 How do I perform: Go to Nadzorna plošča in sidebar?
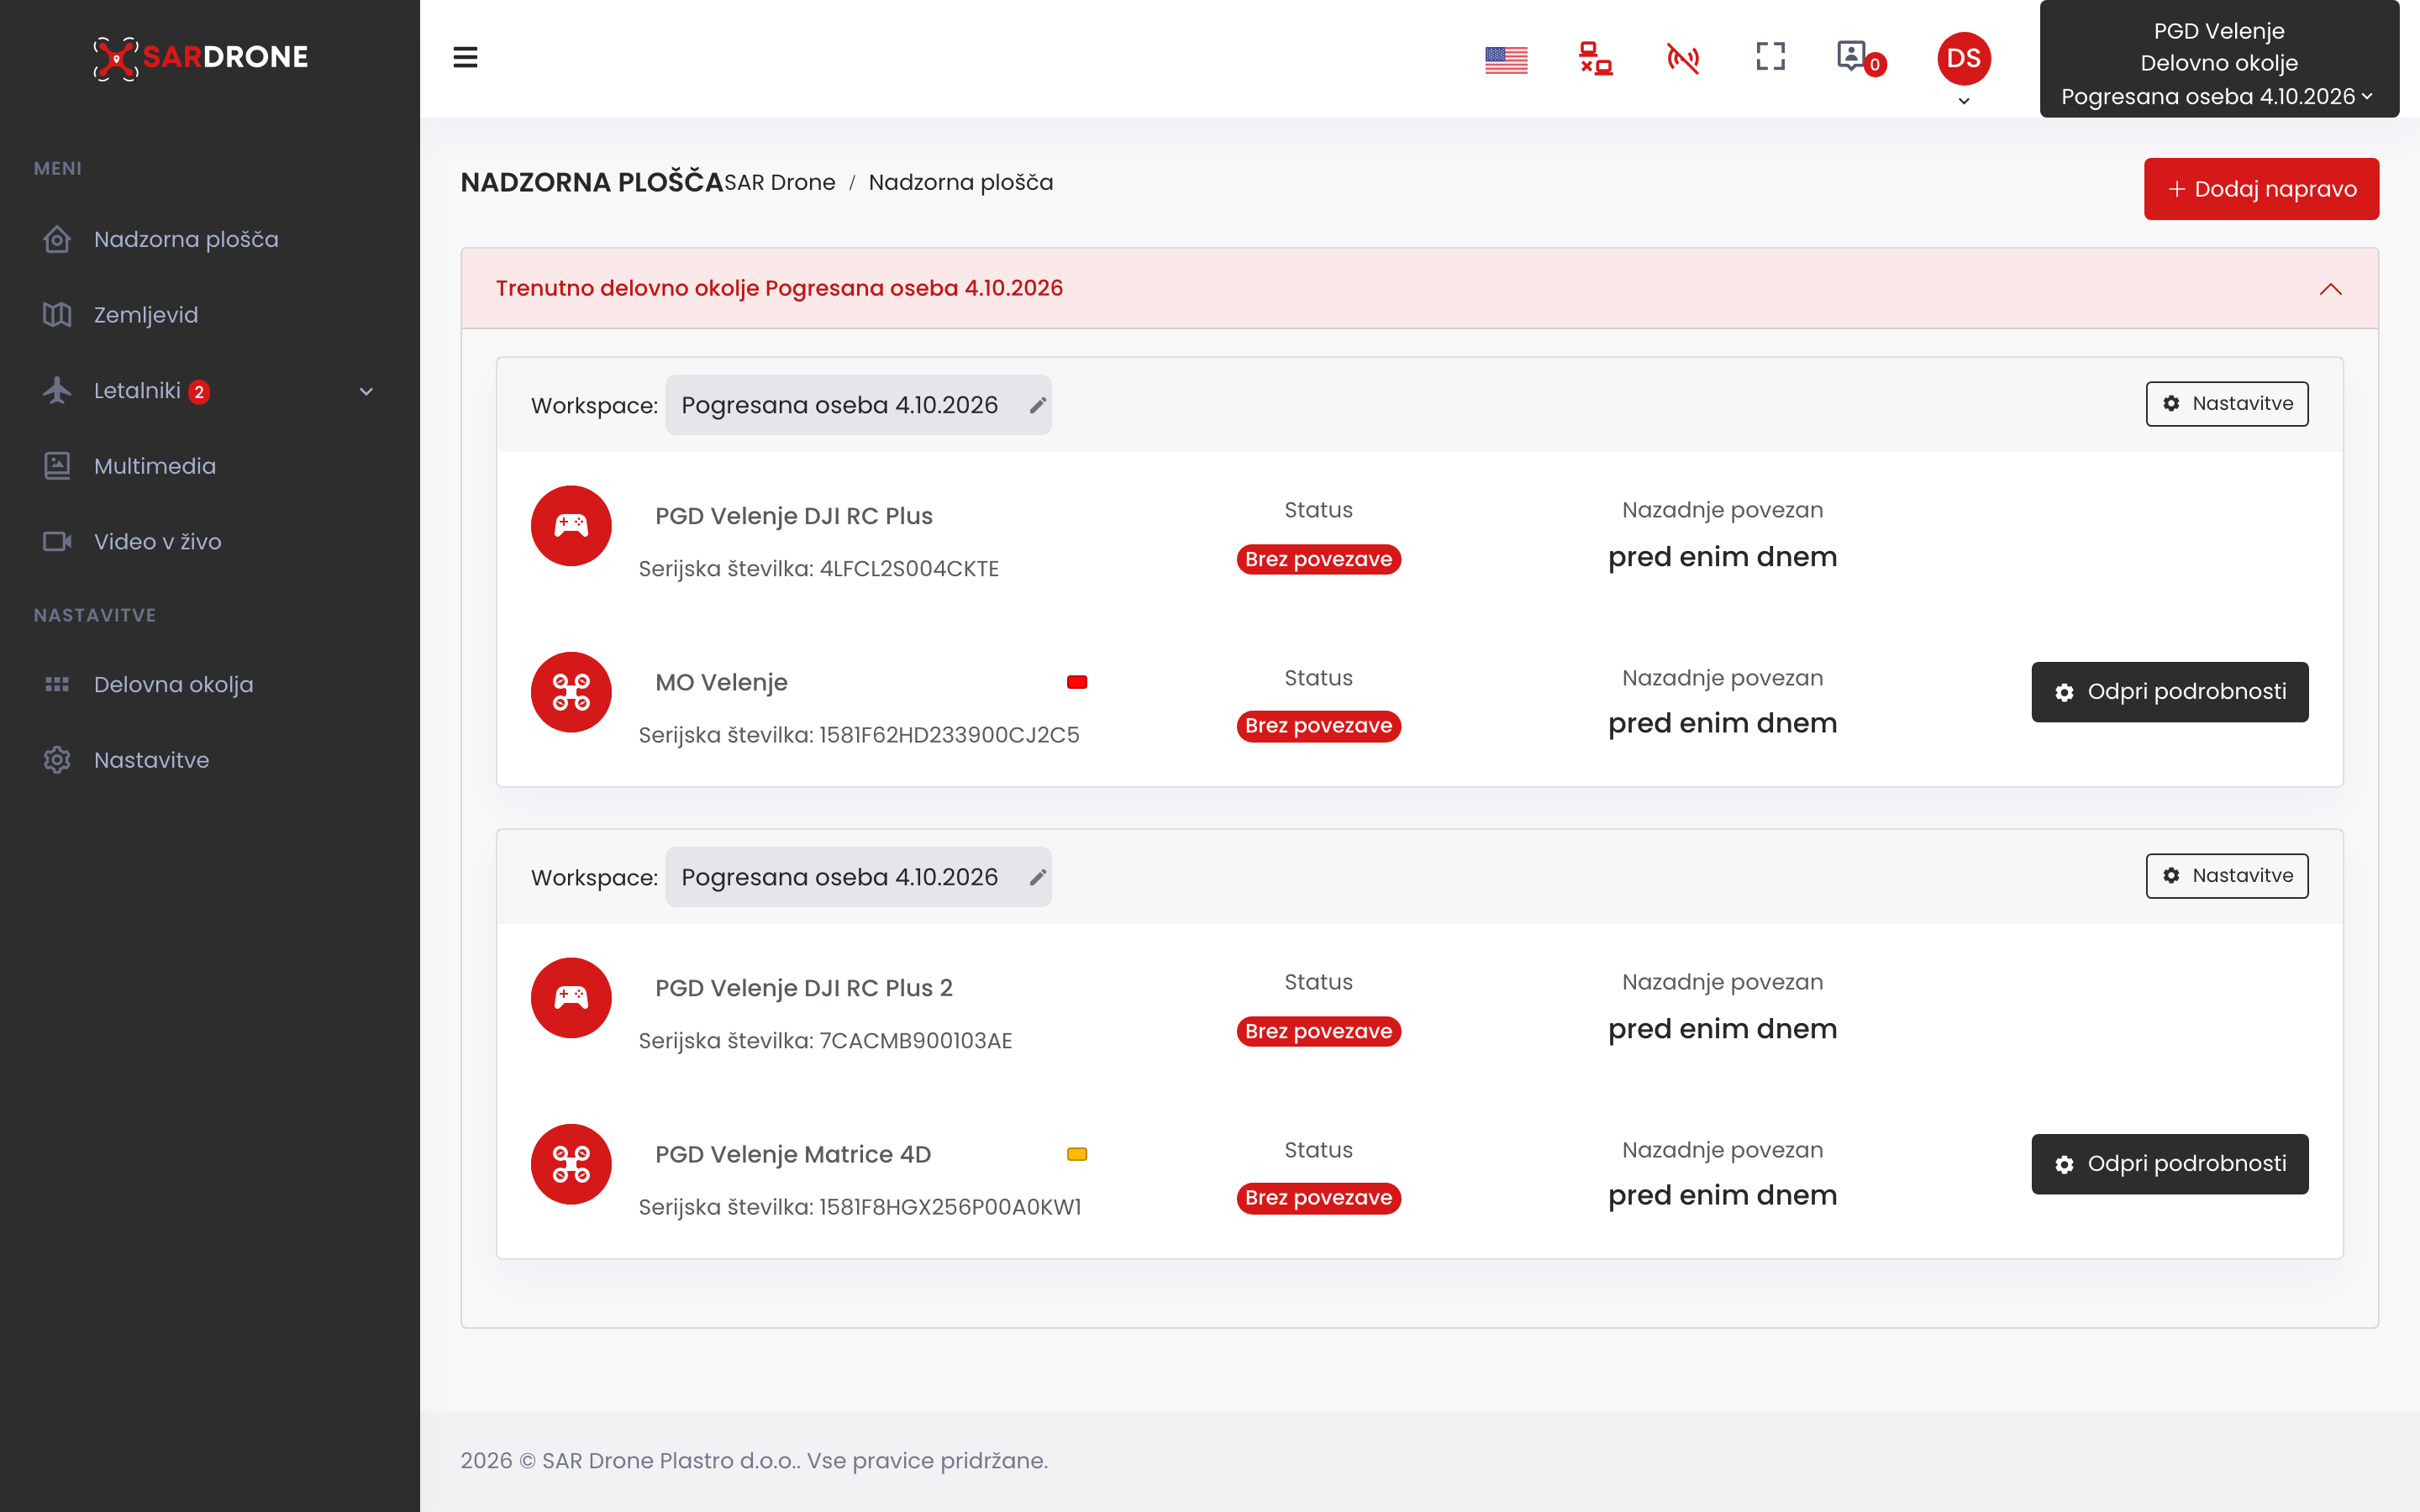coord(186,240)
